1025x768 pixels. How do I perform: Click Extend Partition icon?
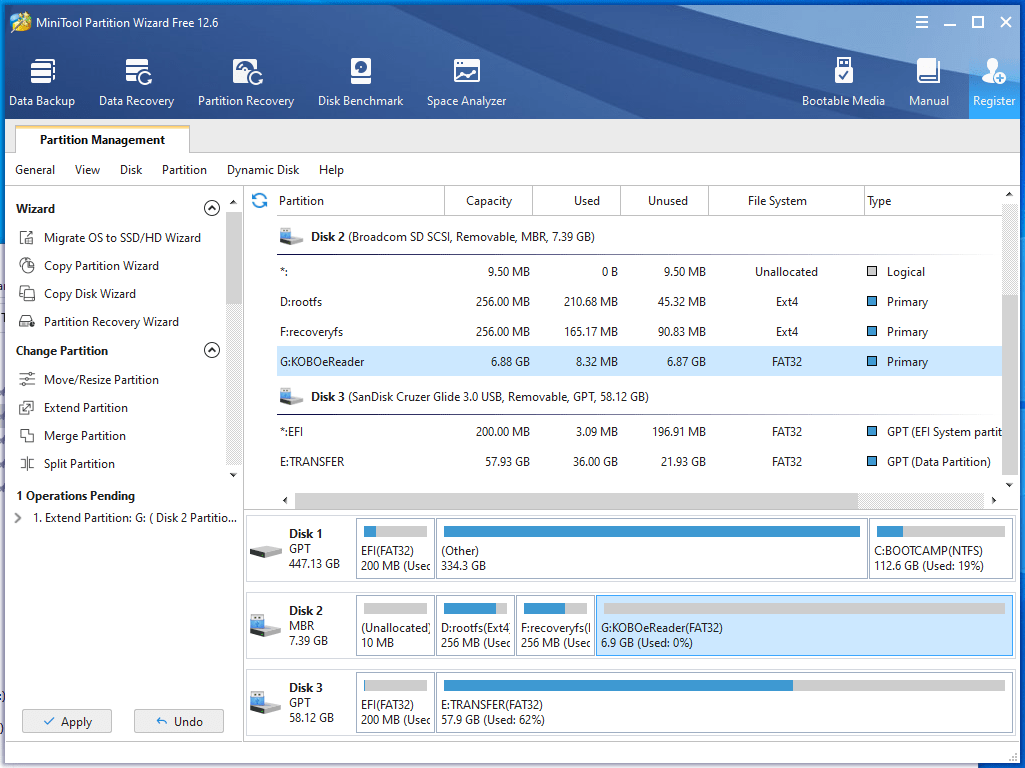pyautogui.click(x=27, y=408)
